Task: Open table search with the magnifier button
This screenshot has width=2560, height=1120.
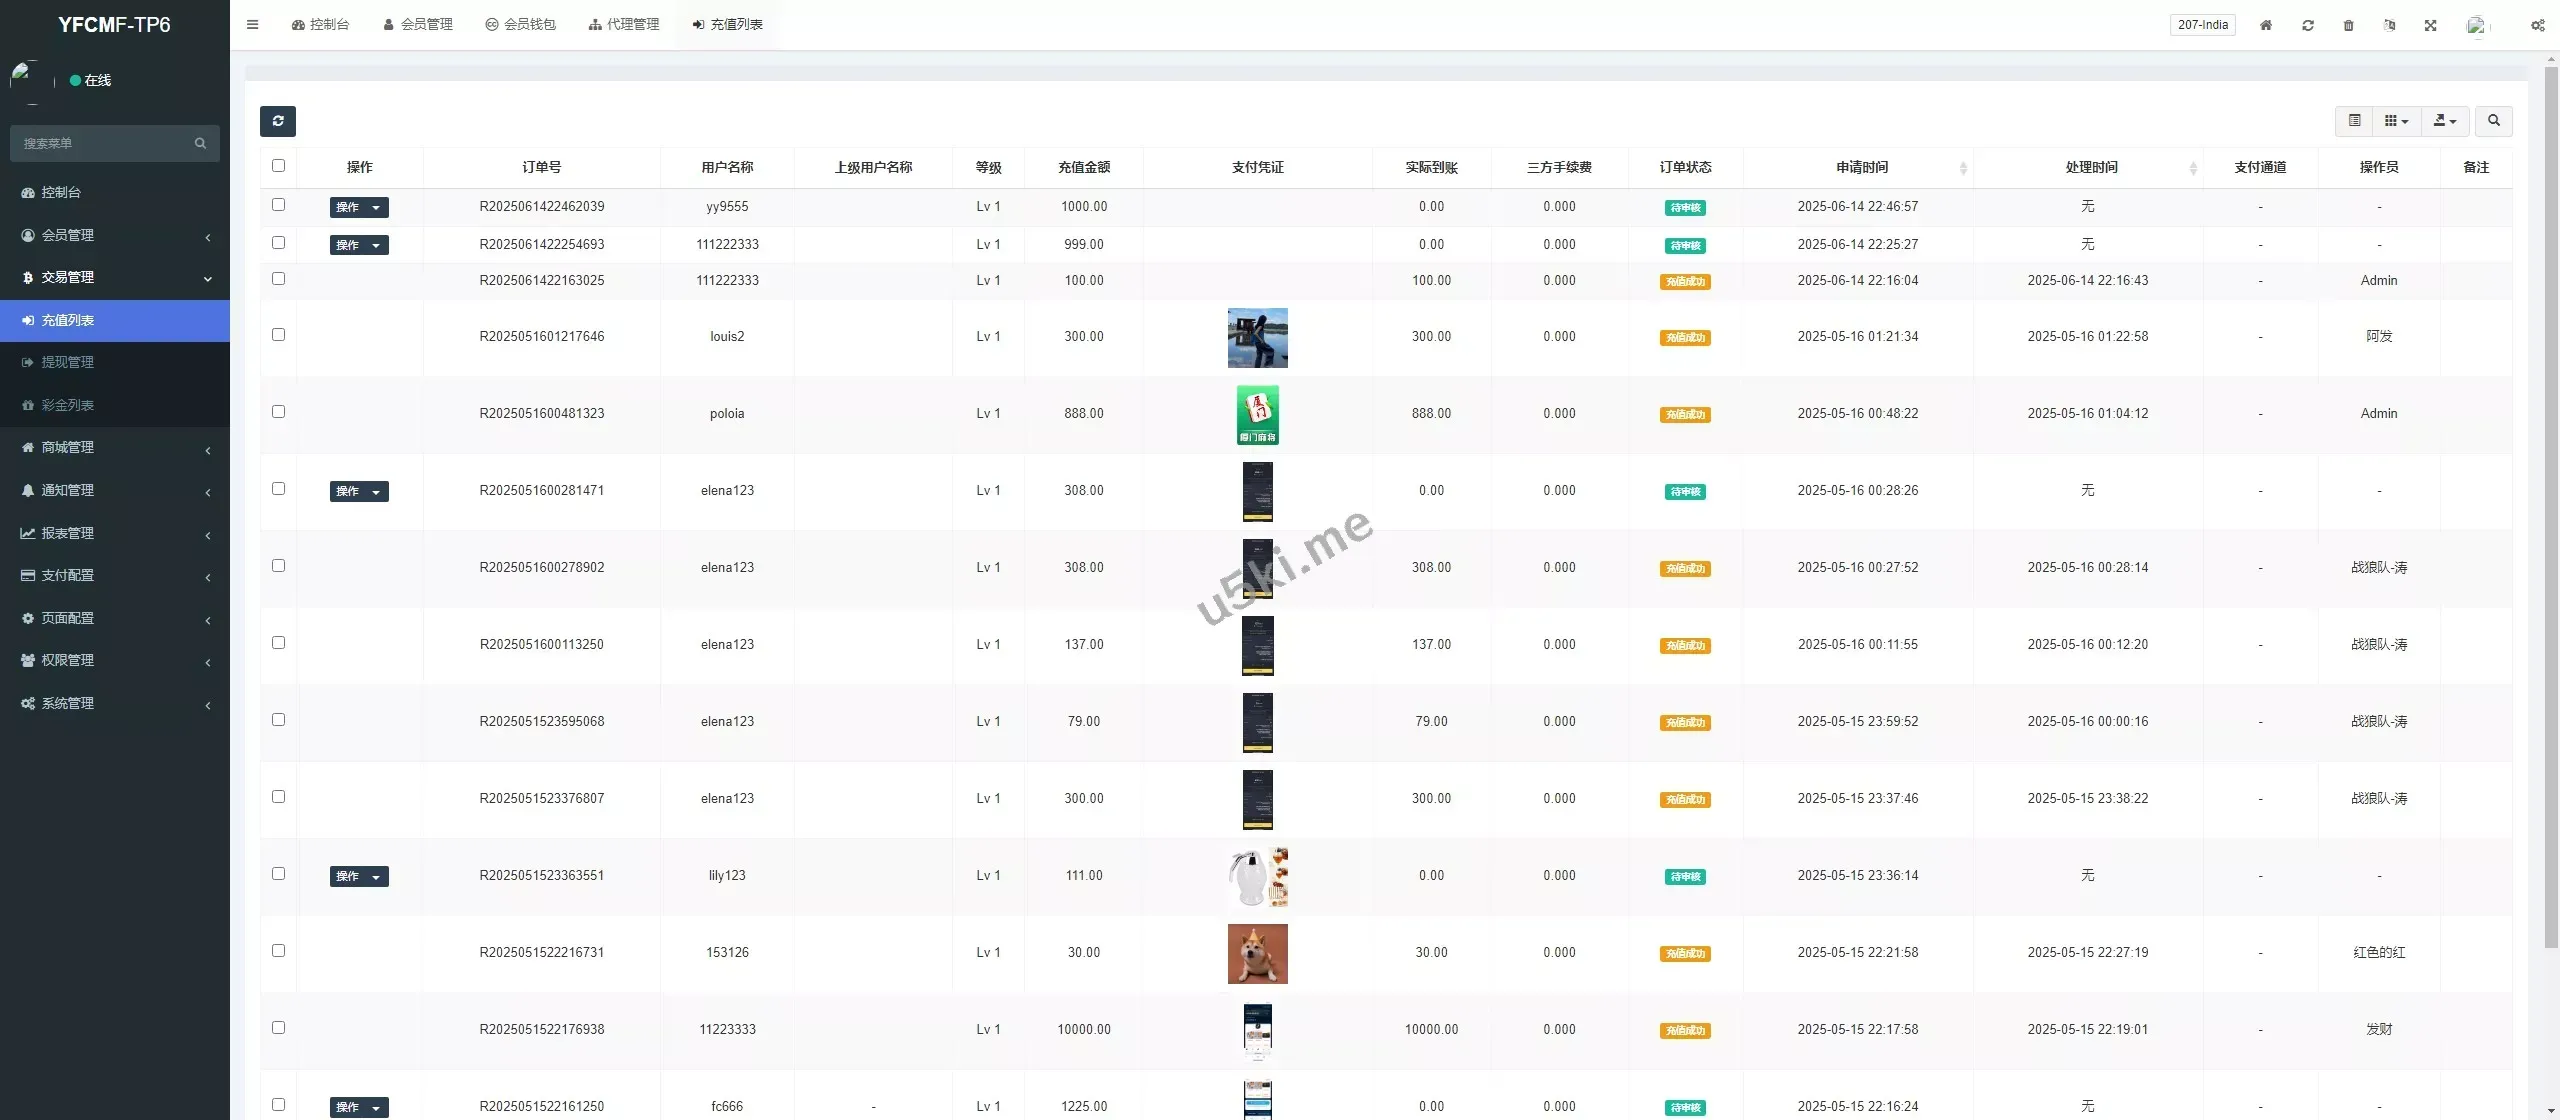Action: coord(2494,121)
